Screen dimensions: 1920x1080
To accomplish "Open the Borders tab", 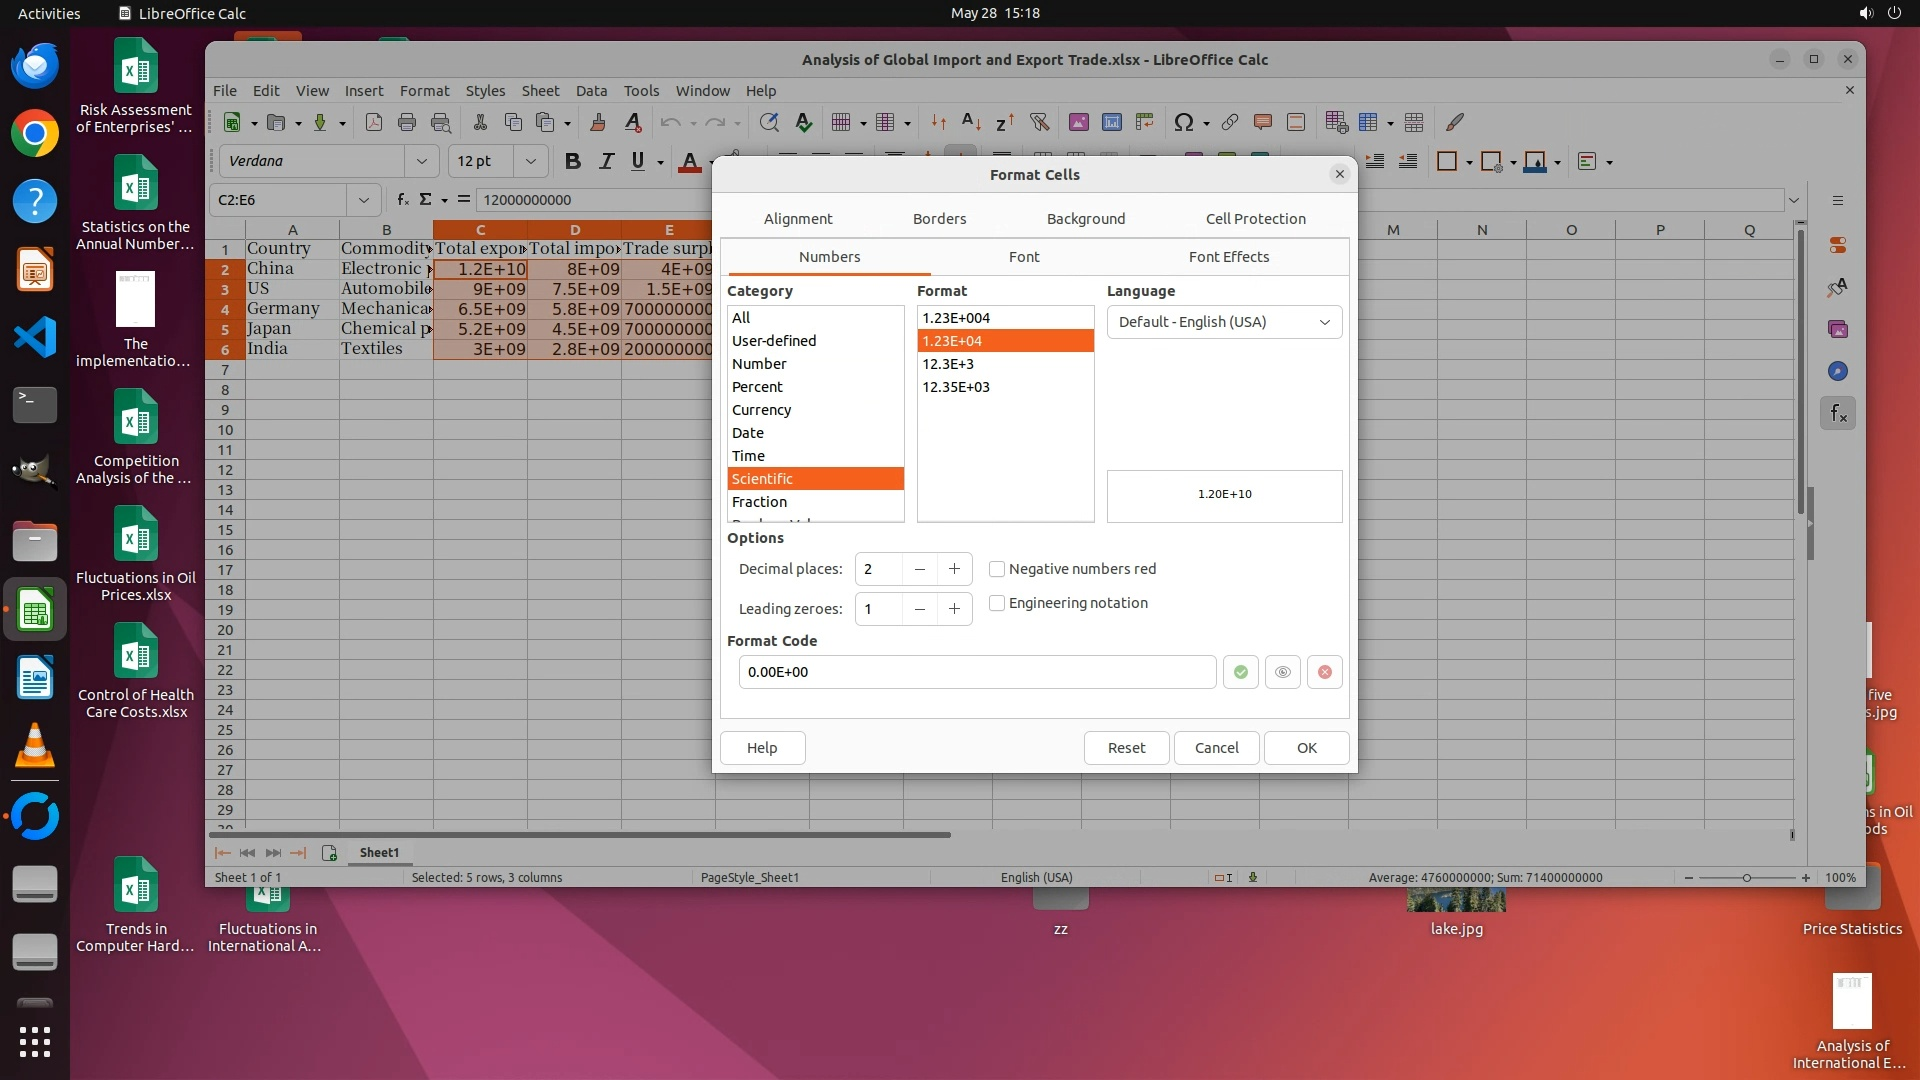I will [x=939, y=219].
